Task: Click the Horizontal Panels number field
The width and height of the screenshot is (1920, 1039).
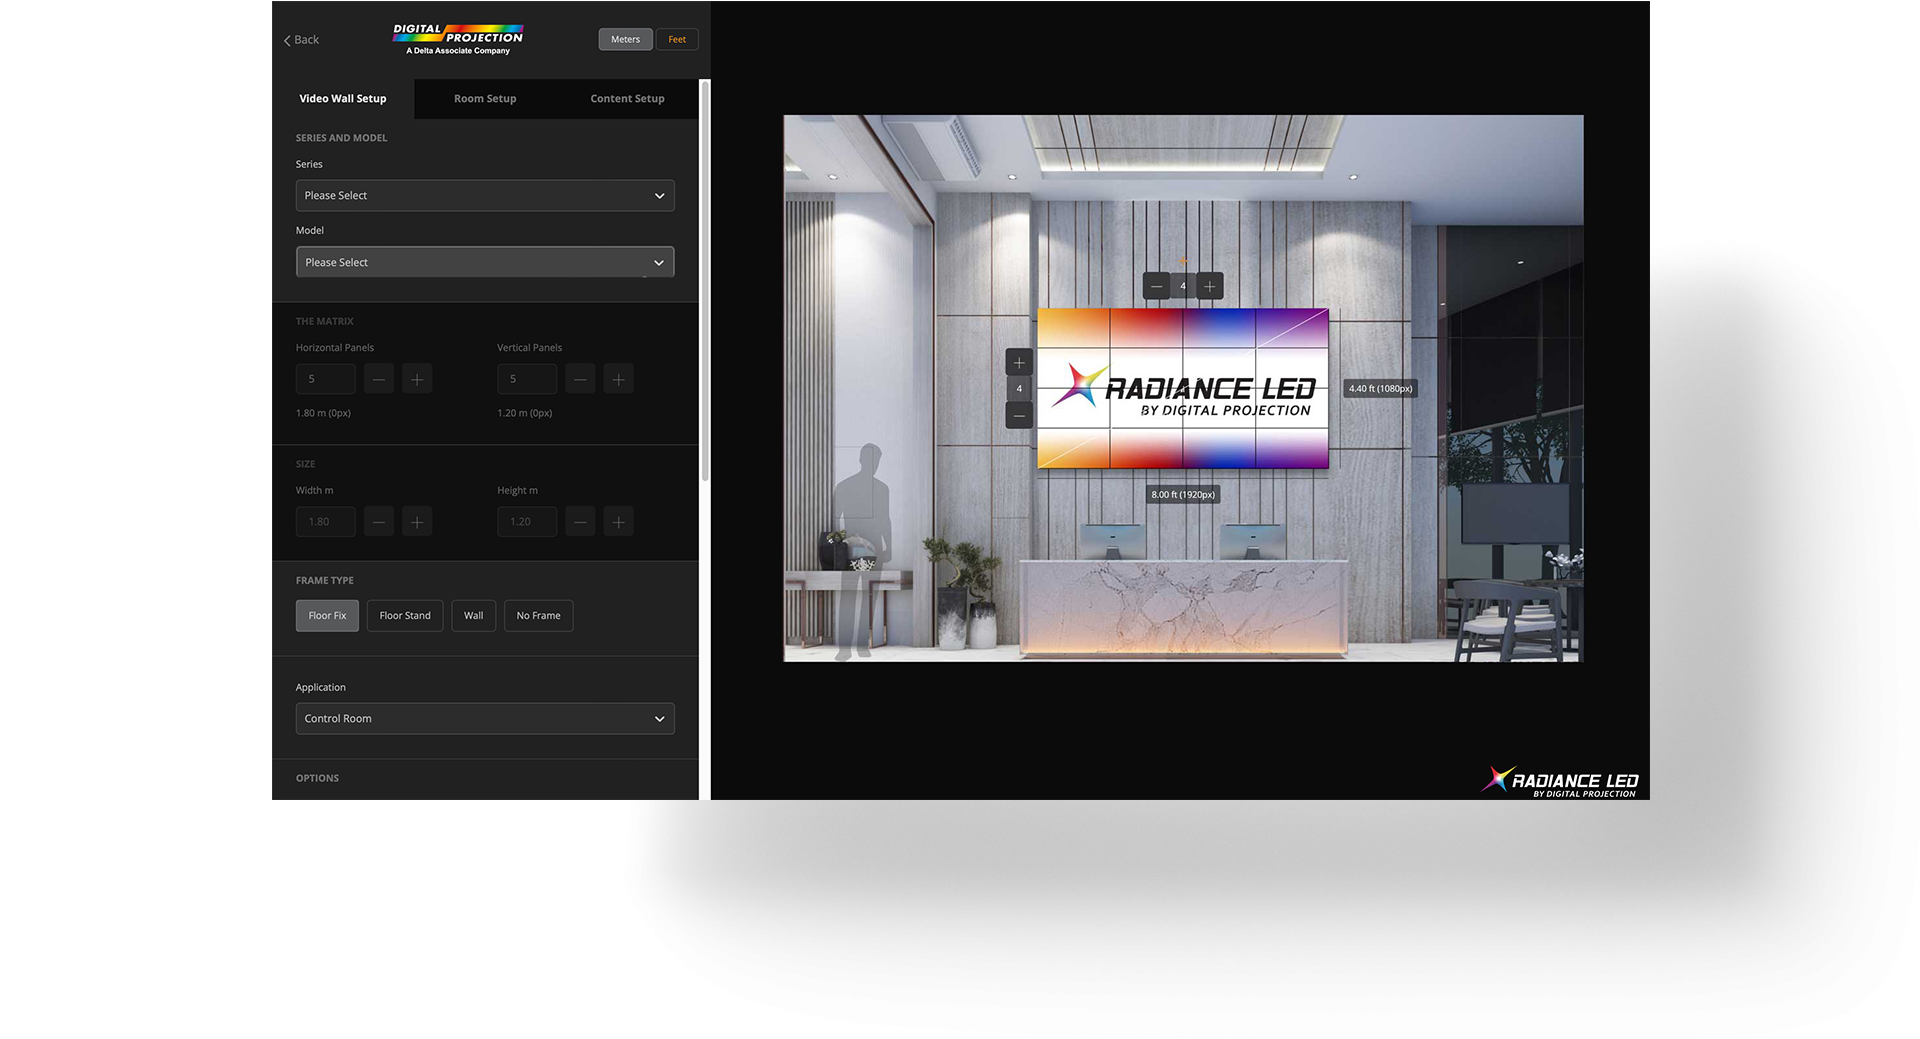Action: coord(325,379)
